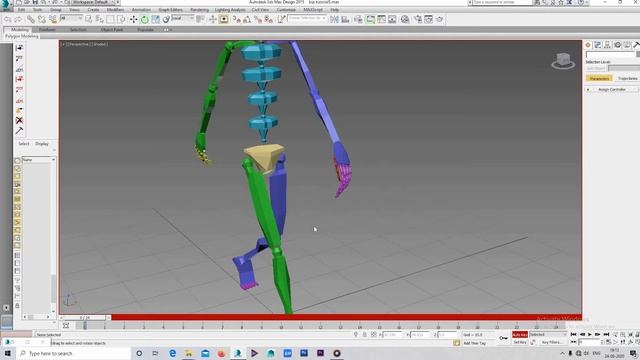Viewport: 640px width, 360px height.
Task: Switch to the Freeform ribbon tab
Action: coord(47,30)
